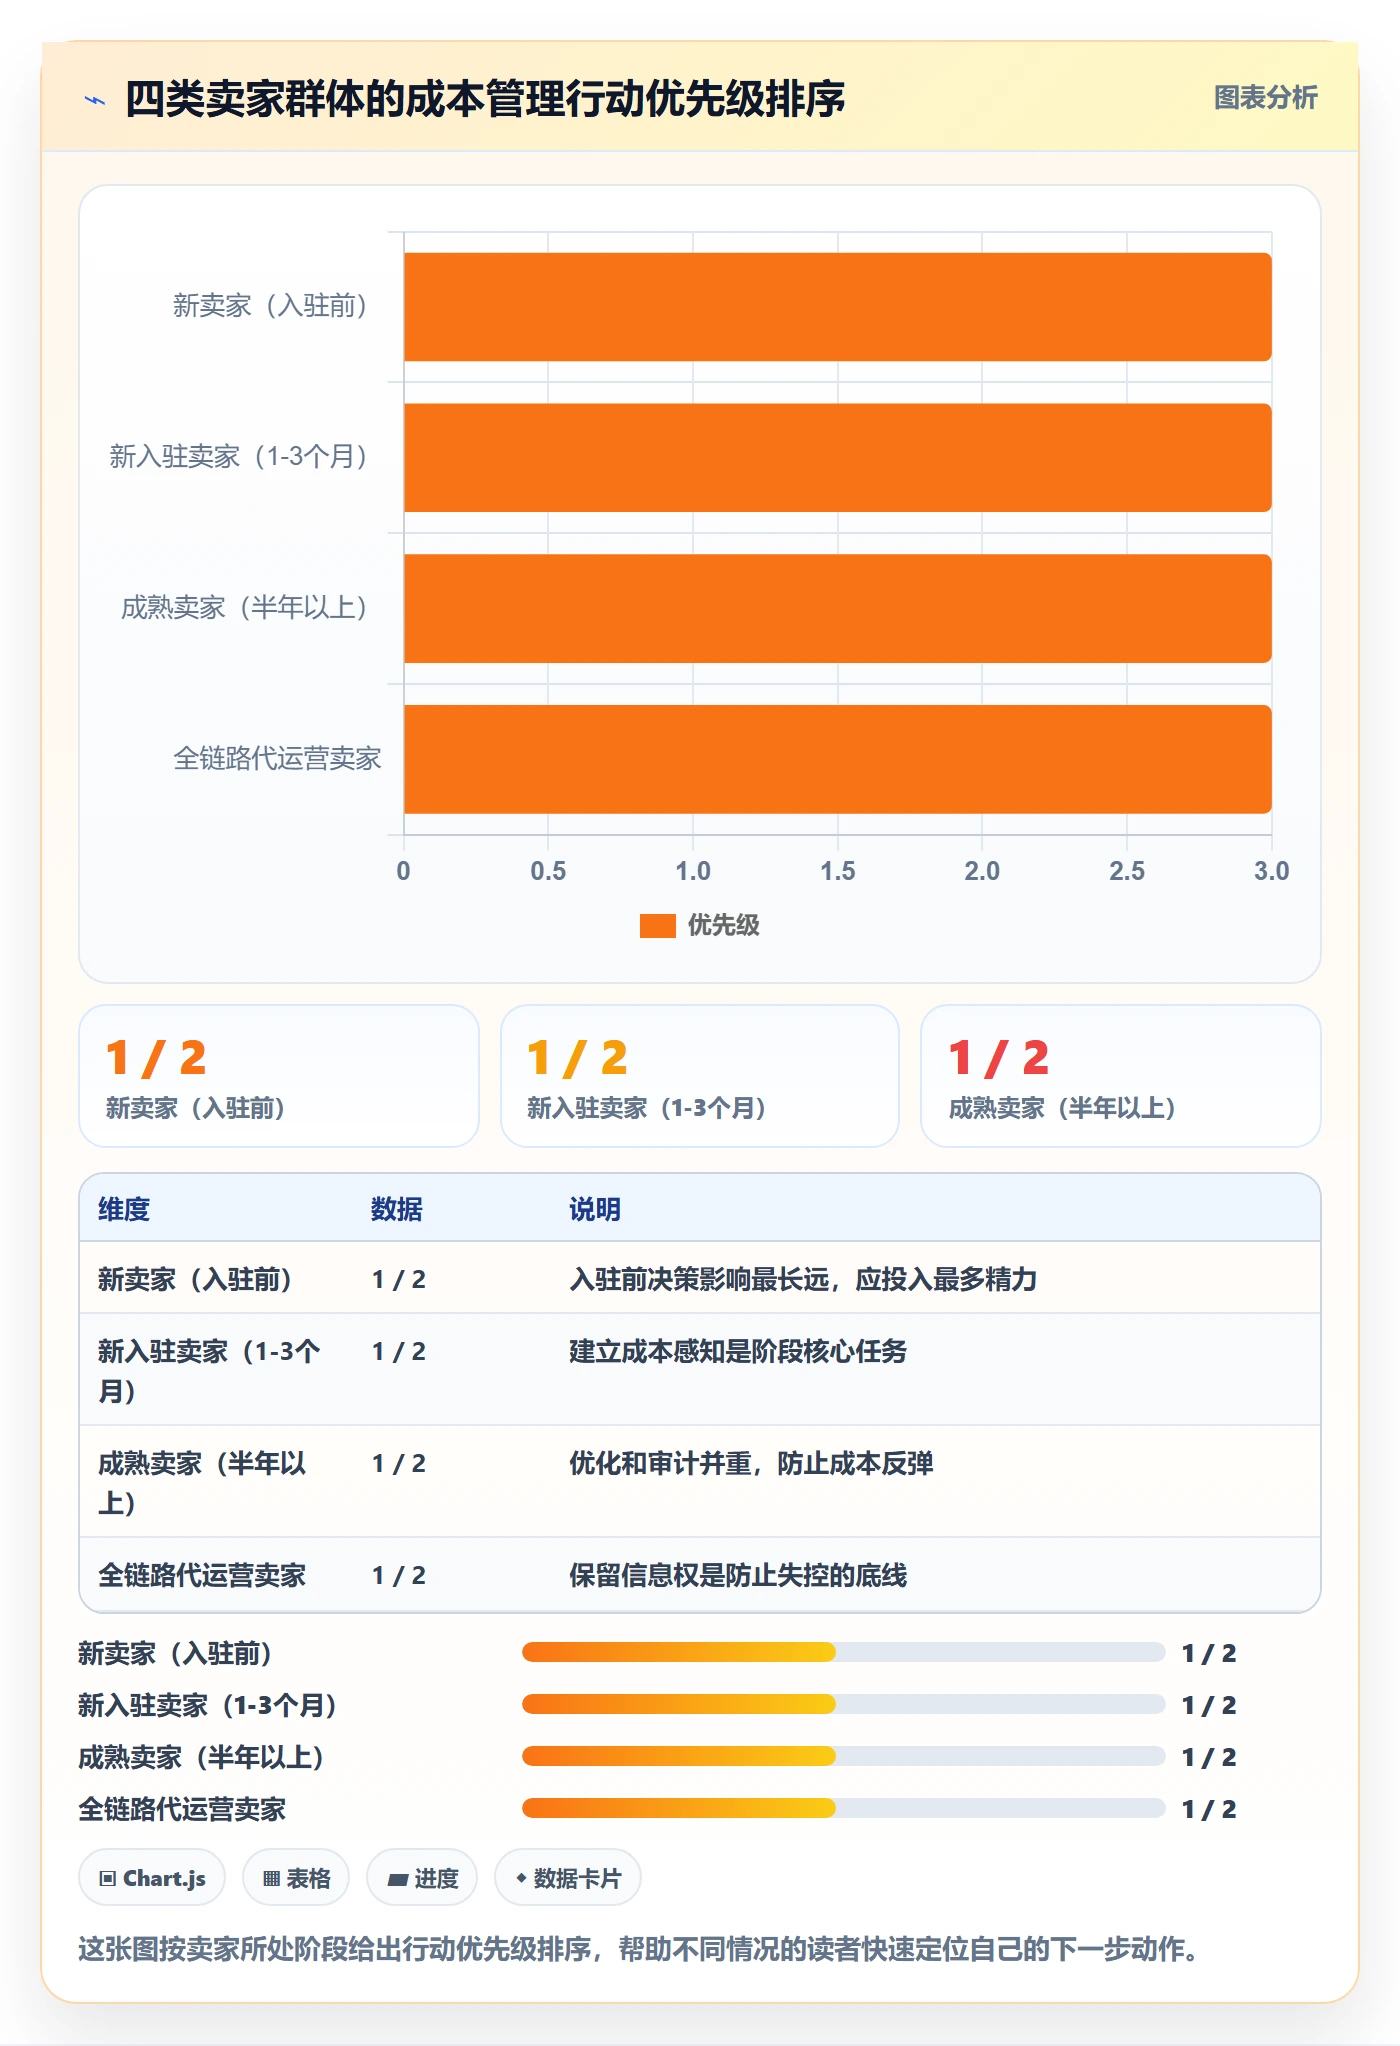Image resolution: width=1400 pixels, height=2046 pixels.
Task: Click the footer description starting with 这张图按卖家所处阶段
Action: tap(641, 1949)
